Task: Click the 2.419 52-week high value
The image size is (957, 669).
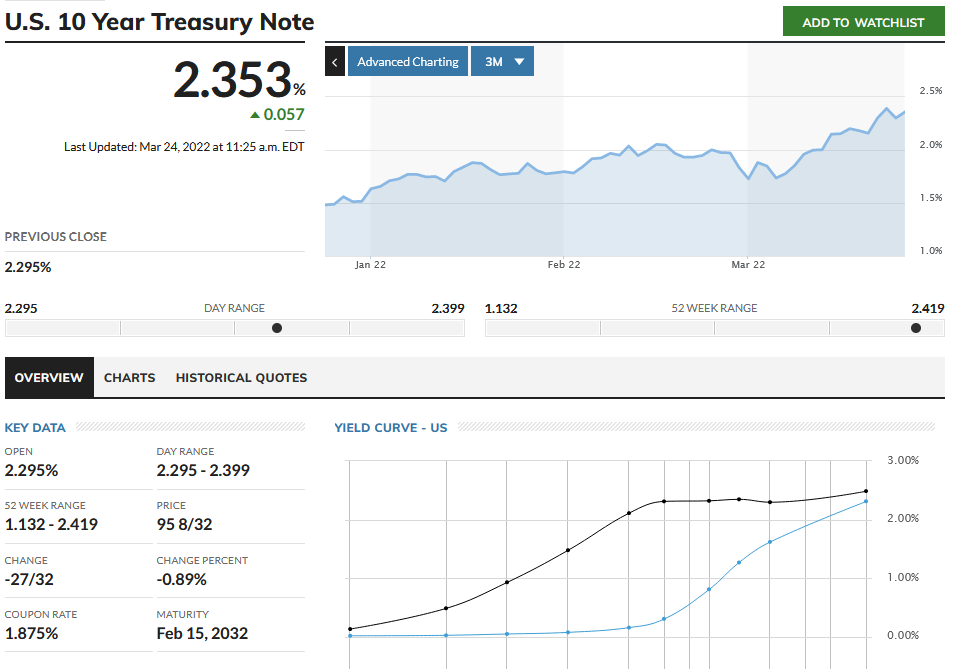Action: coord(928,309)
